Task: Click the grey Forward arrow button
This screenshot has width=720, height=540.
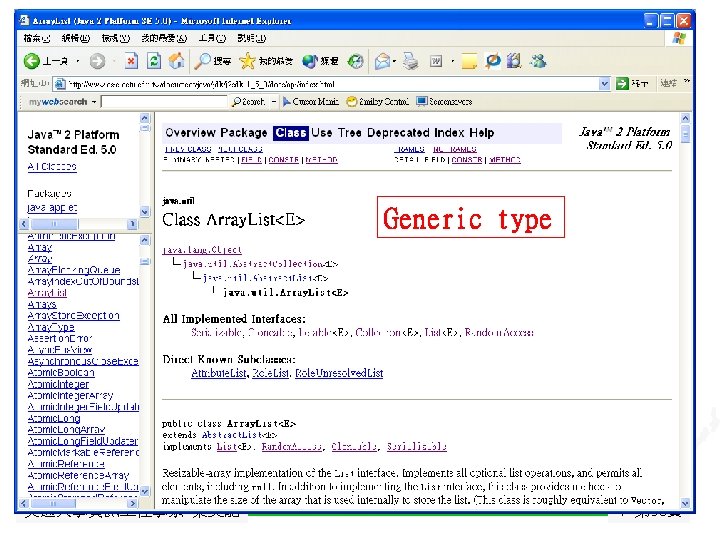Action: pyautogui.click(x=97, y=61)
